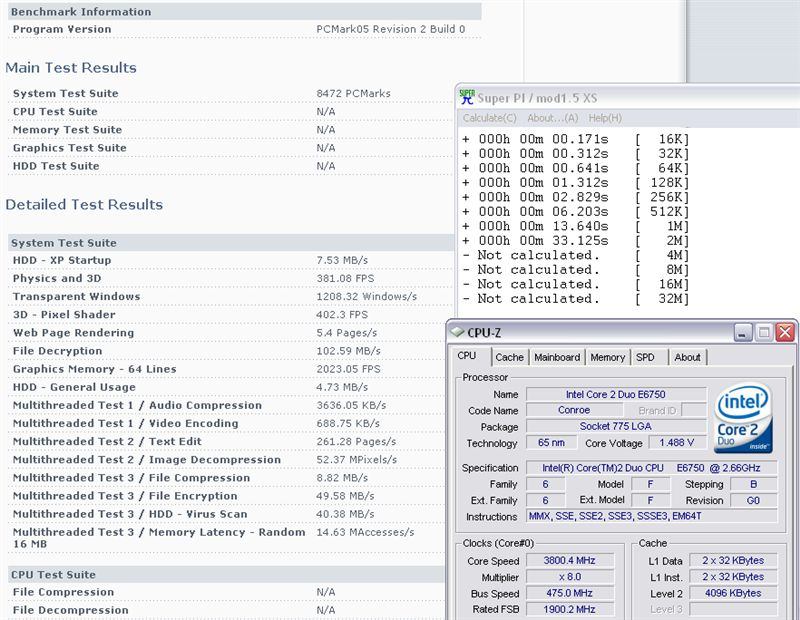Click the Bus Speed value 475.0 MHz
This screenshot has height=620, width=800.
click(569, 593)
